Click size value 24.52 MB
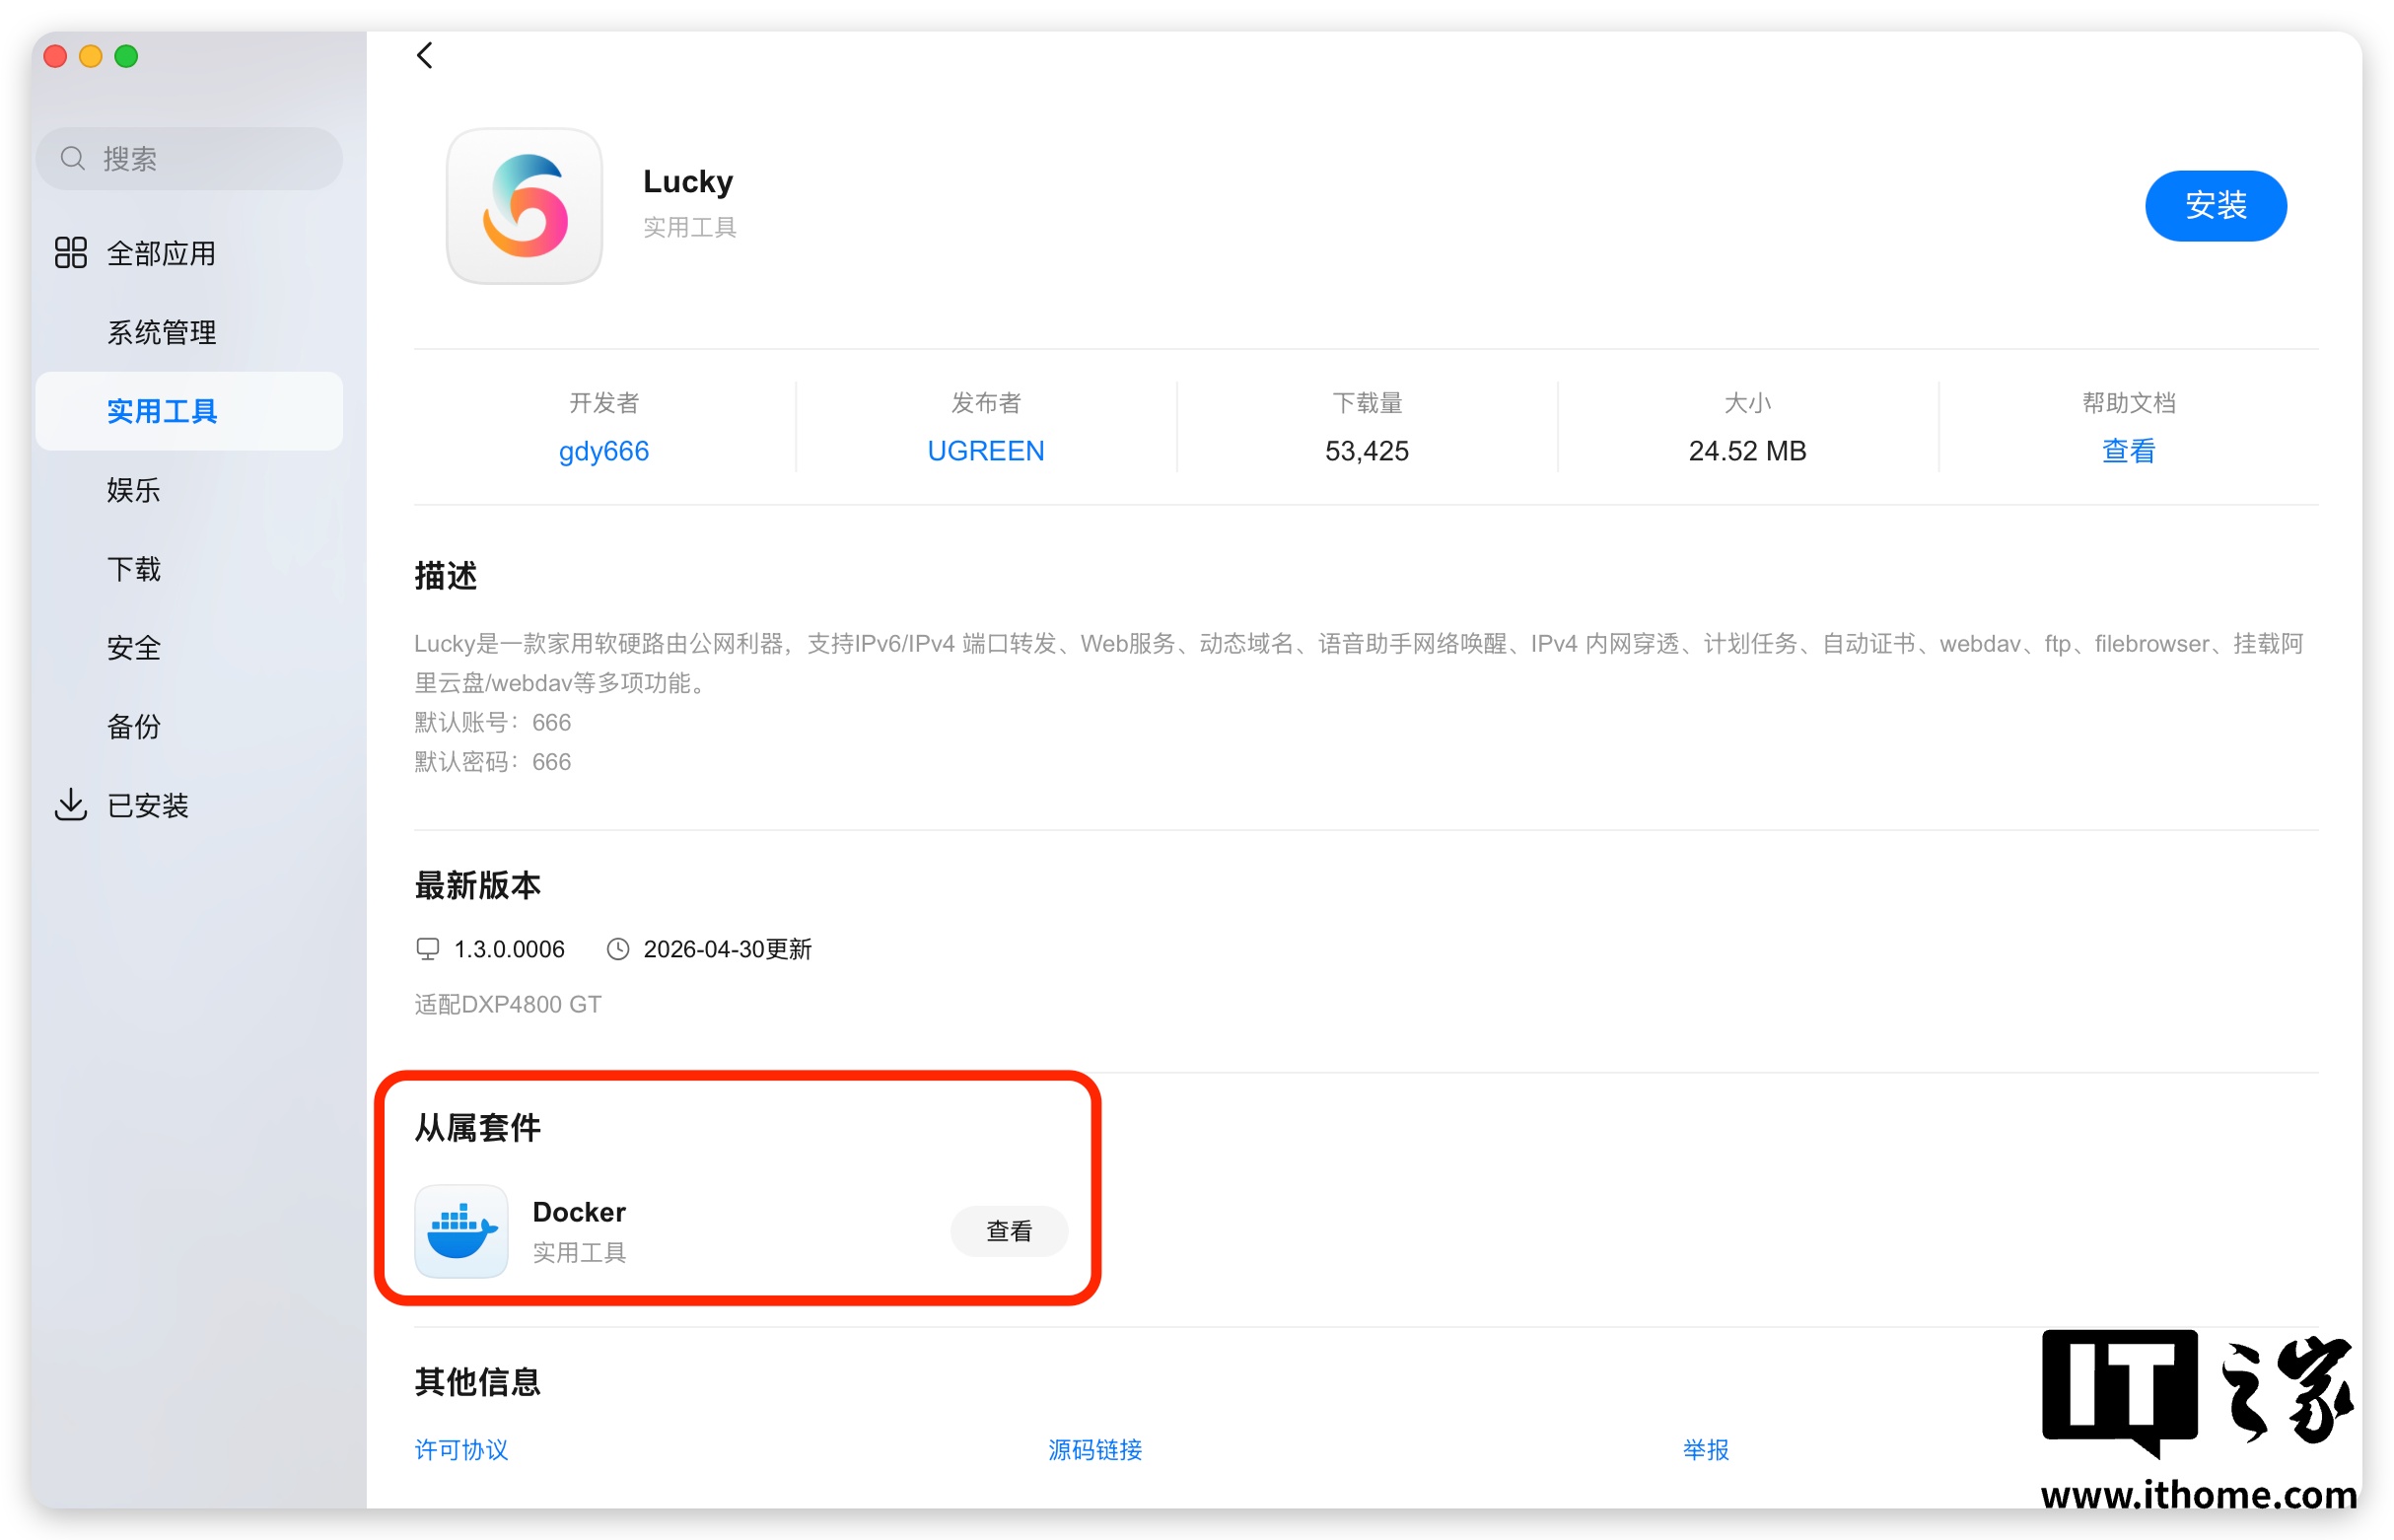This screenshot has width=2394, height=1540. (1747, 451)
